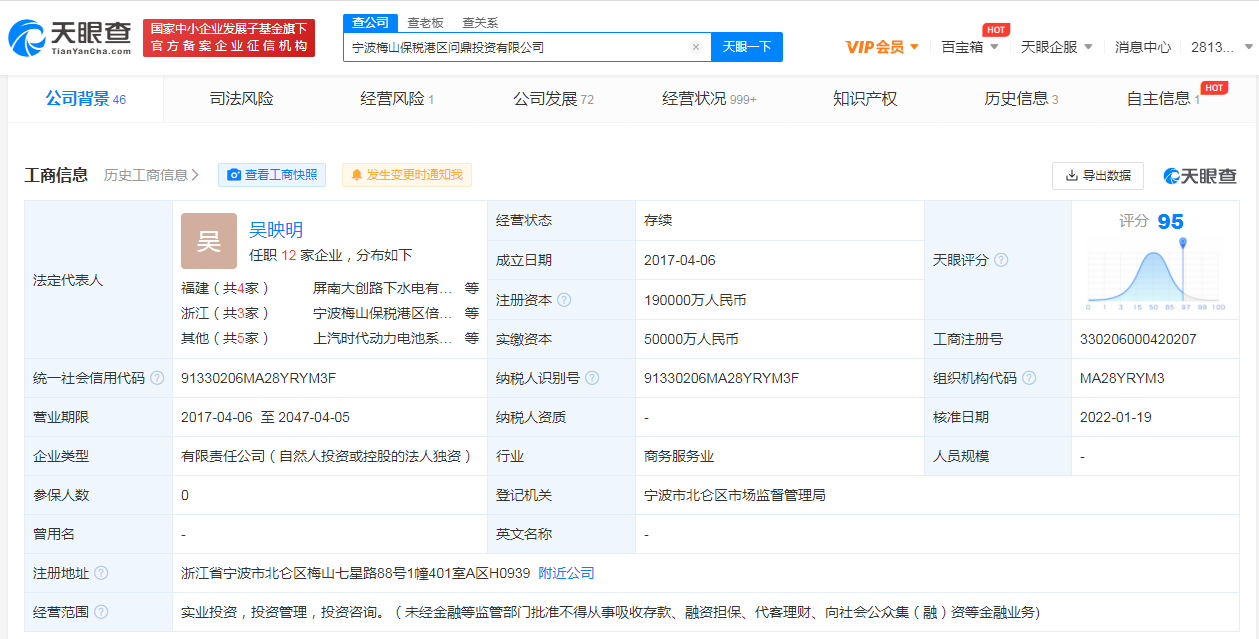Screen dimensions: 1259x639
Task: Click help icon beside 经营范围
Action: click(101, 612)
